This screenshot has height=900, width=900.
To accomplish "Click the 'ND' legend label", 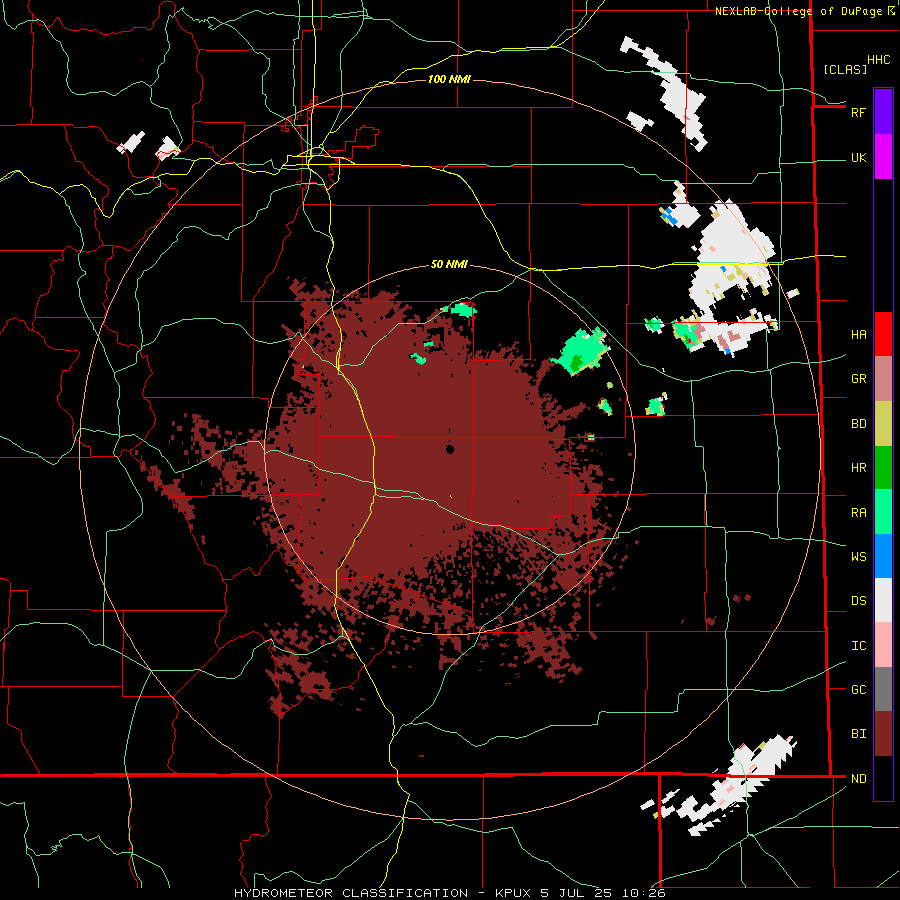I will coord(858,779).
